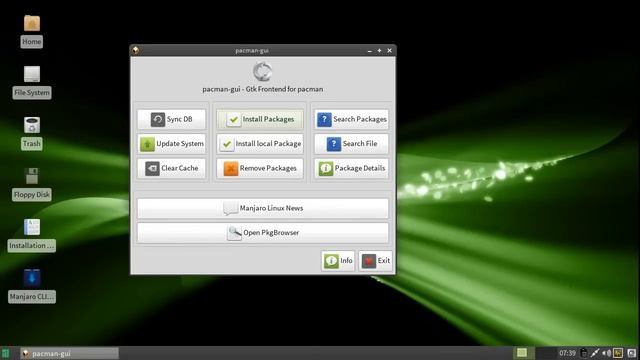Clear Cache in pacman-gui

(x=172, y=168)
